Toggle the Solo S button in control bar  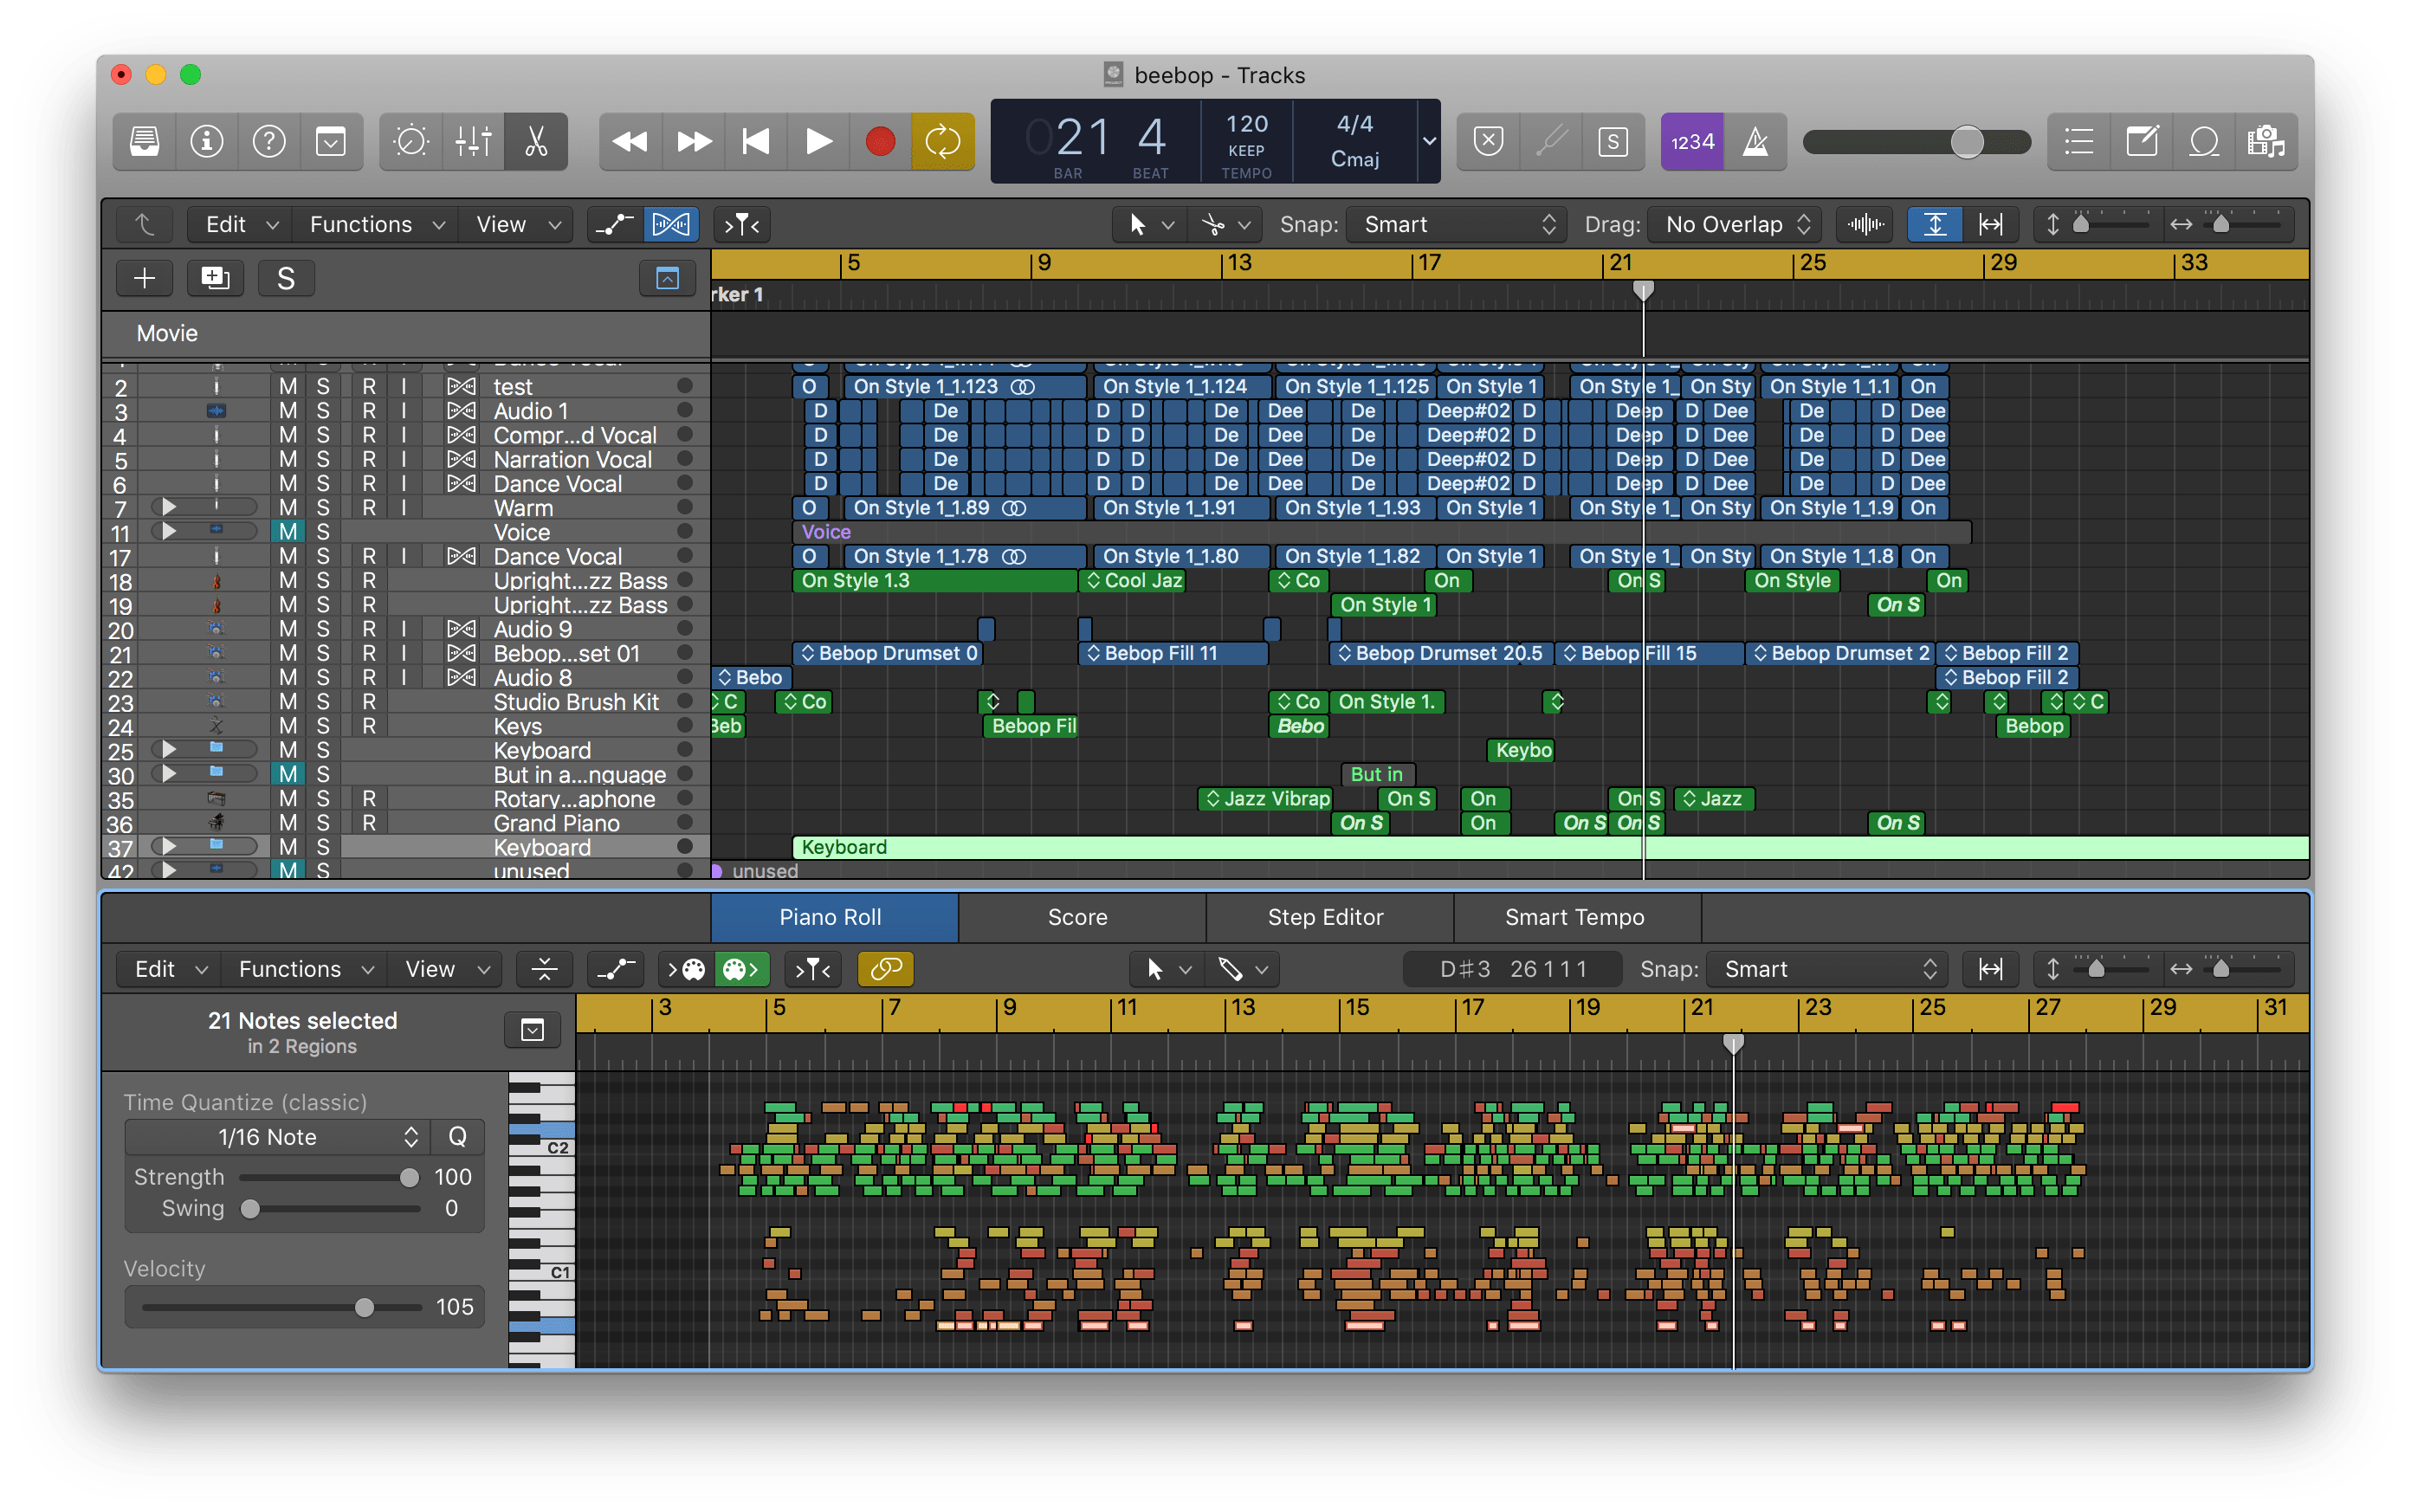(1612, 141)
